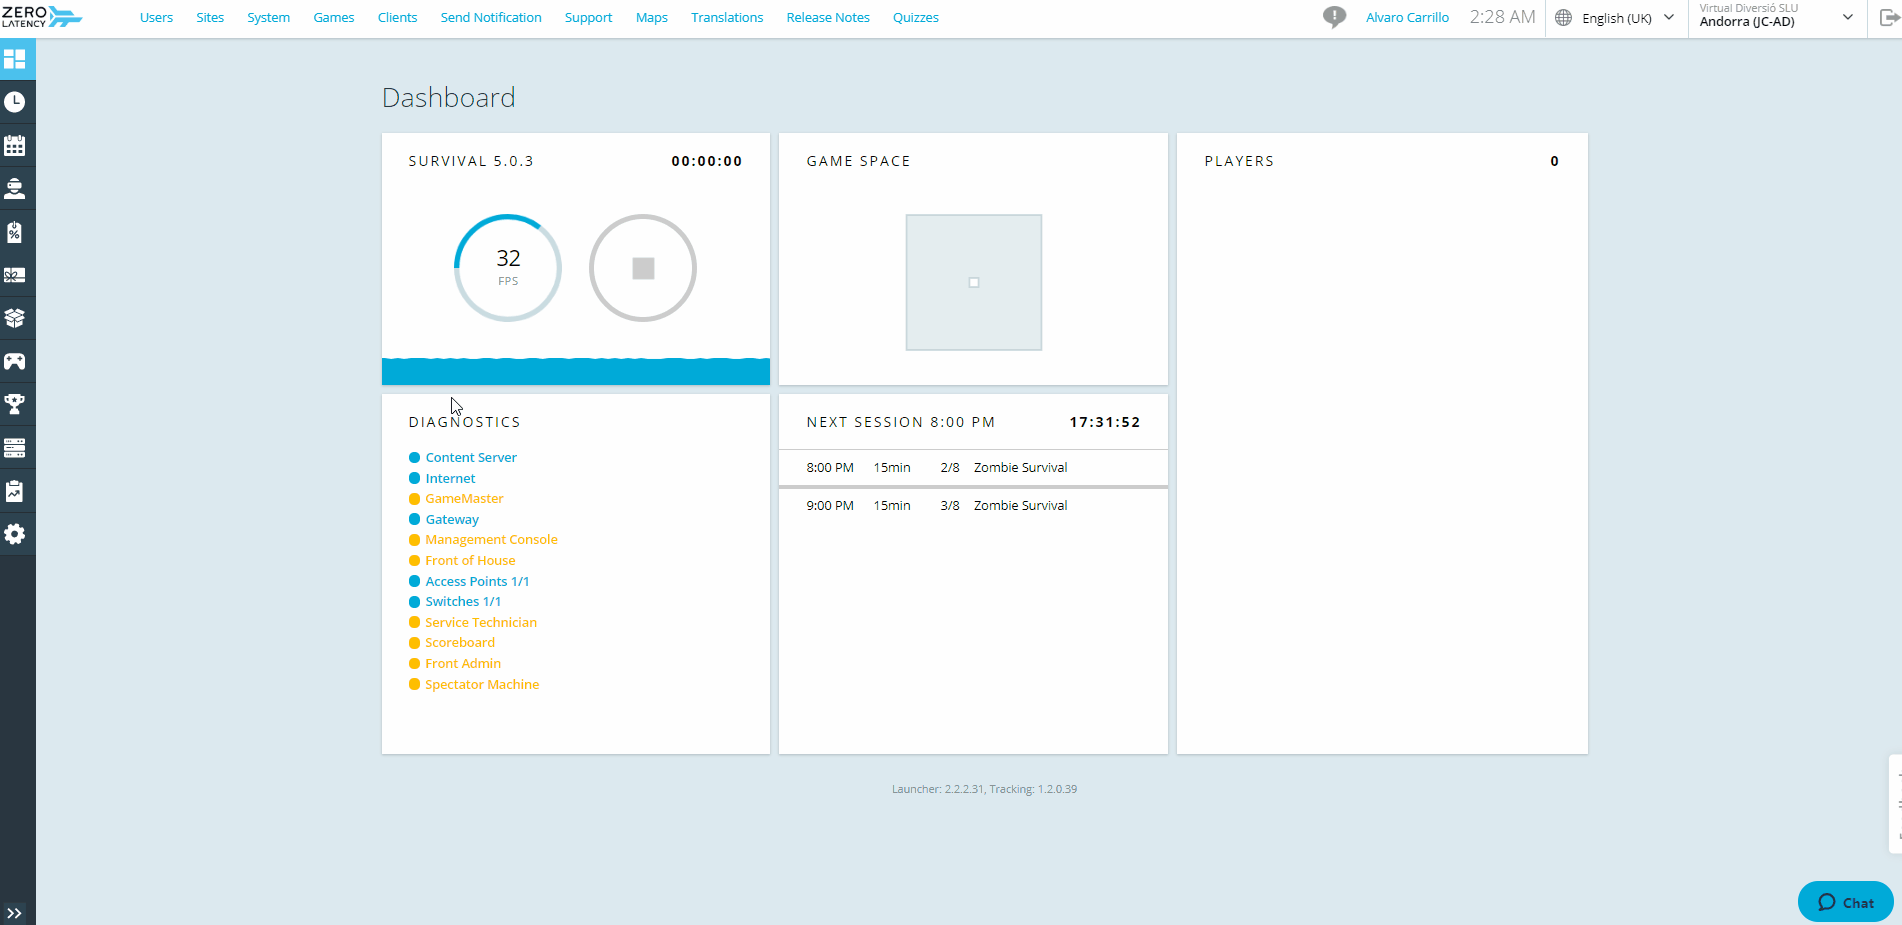
Task: Click the globe language icon
Action: coord(1564,18)
